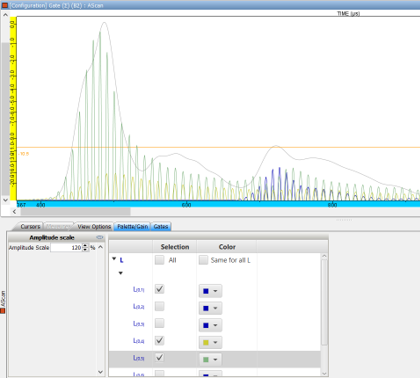Collapse the Amplitude scale section chevron

[100, 247]
